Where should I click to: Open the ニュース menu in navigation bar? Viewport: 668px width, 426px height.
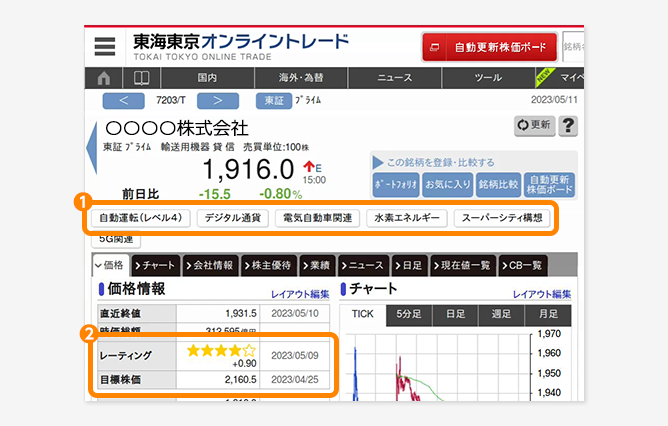(x=394, y=78)
